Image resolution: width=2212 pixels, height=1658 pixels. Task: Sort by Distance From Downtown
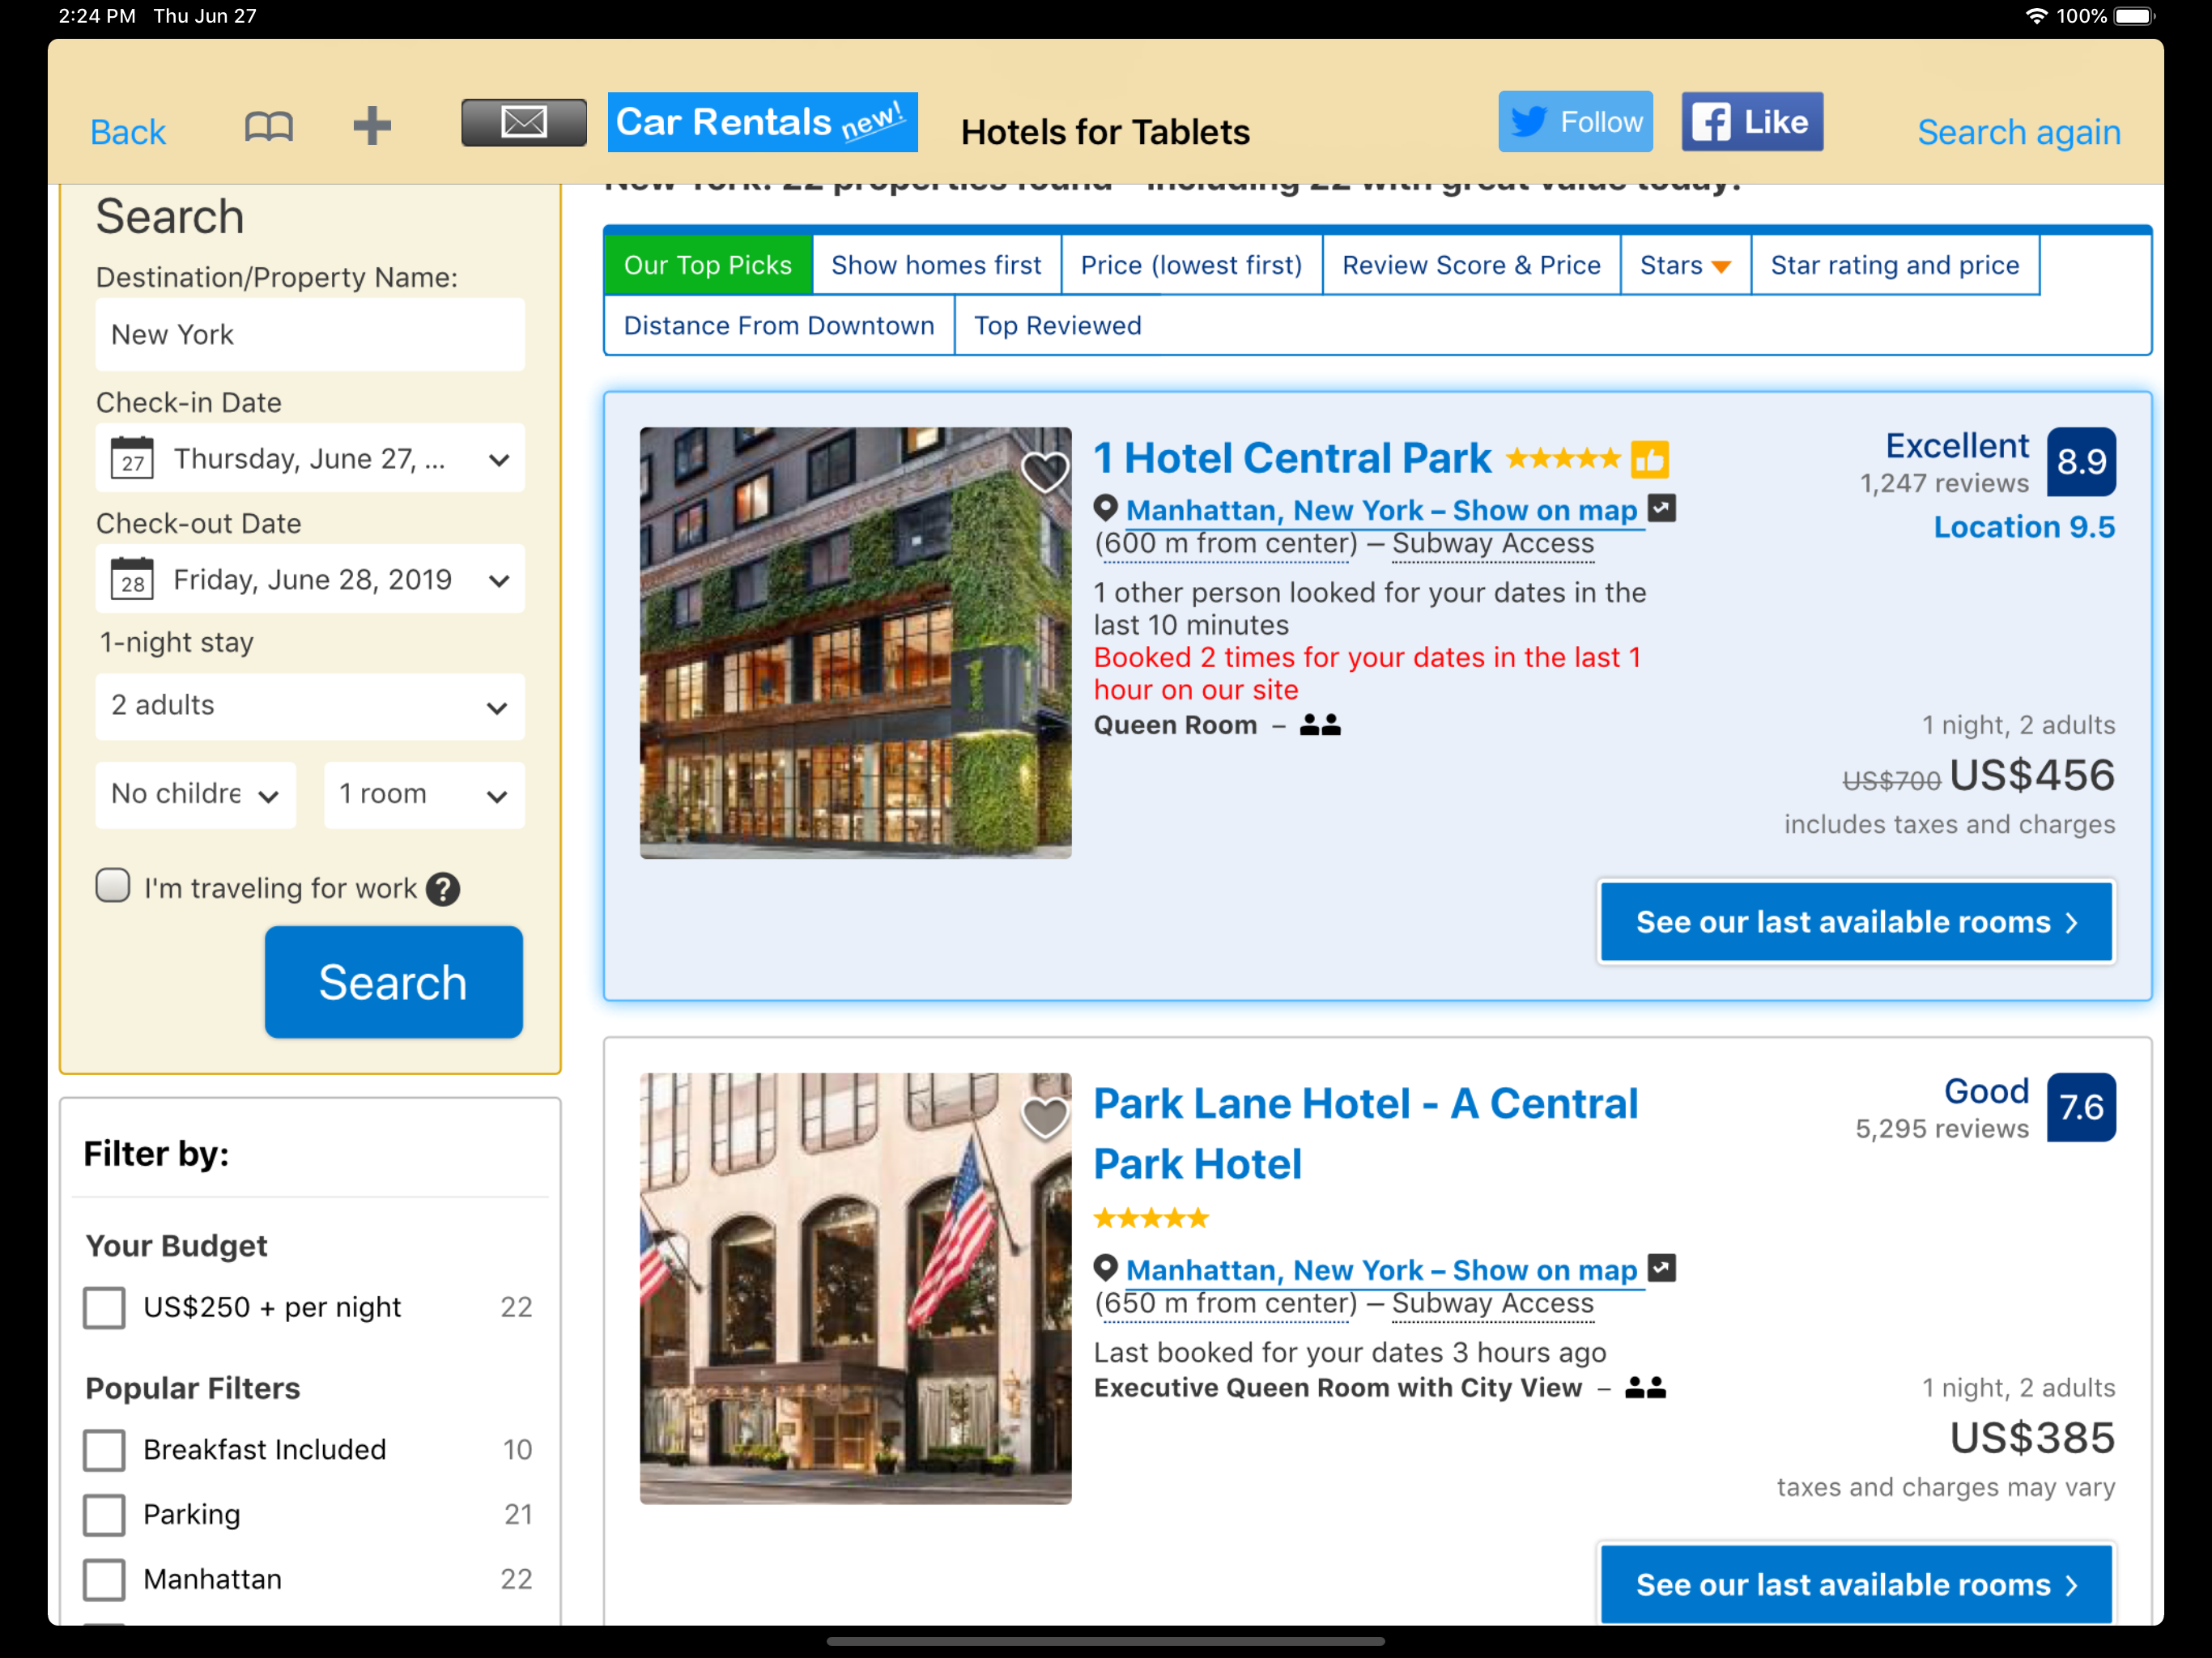[x=779, y=325]
